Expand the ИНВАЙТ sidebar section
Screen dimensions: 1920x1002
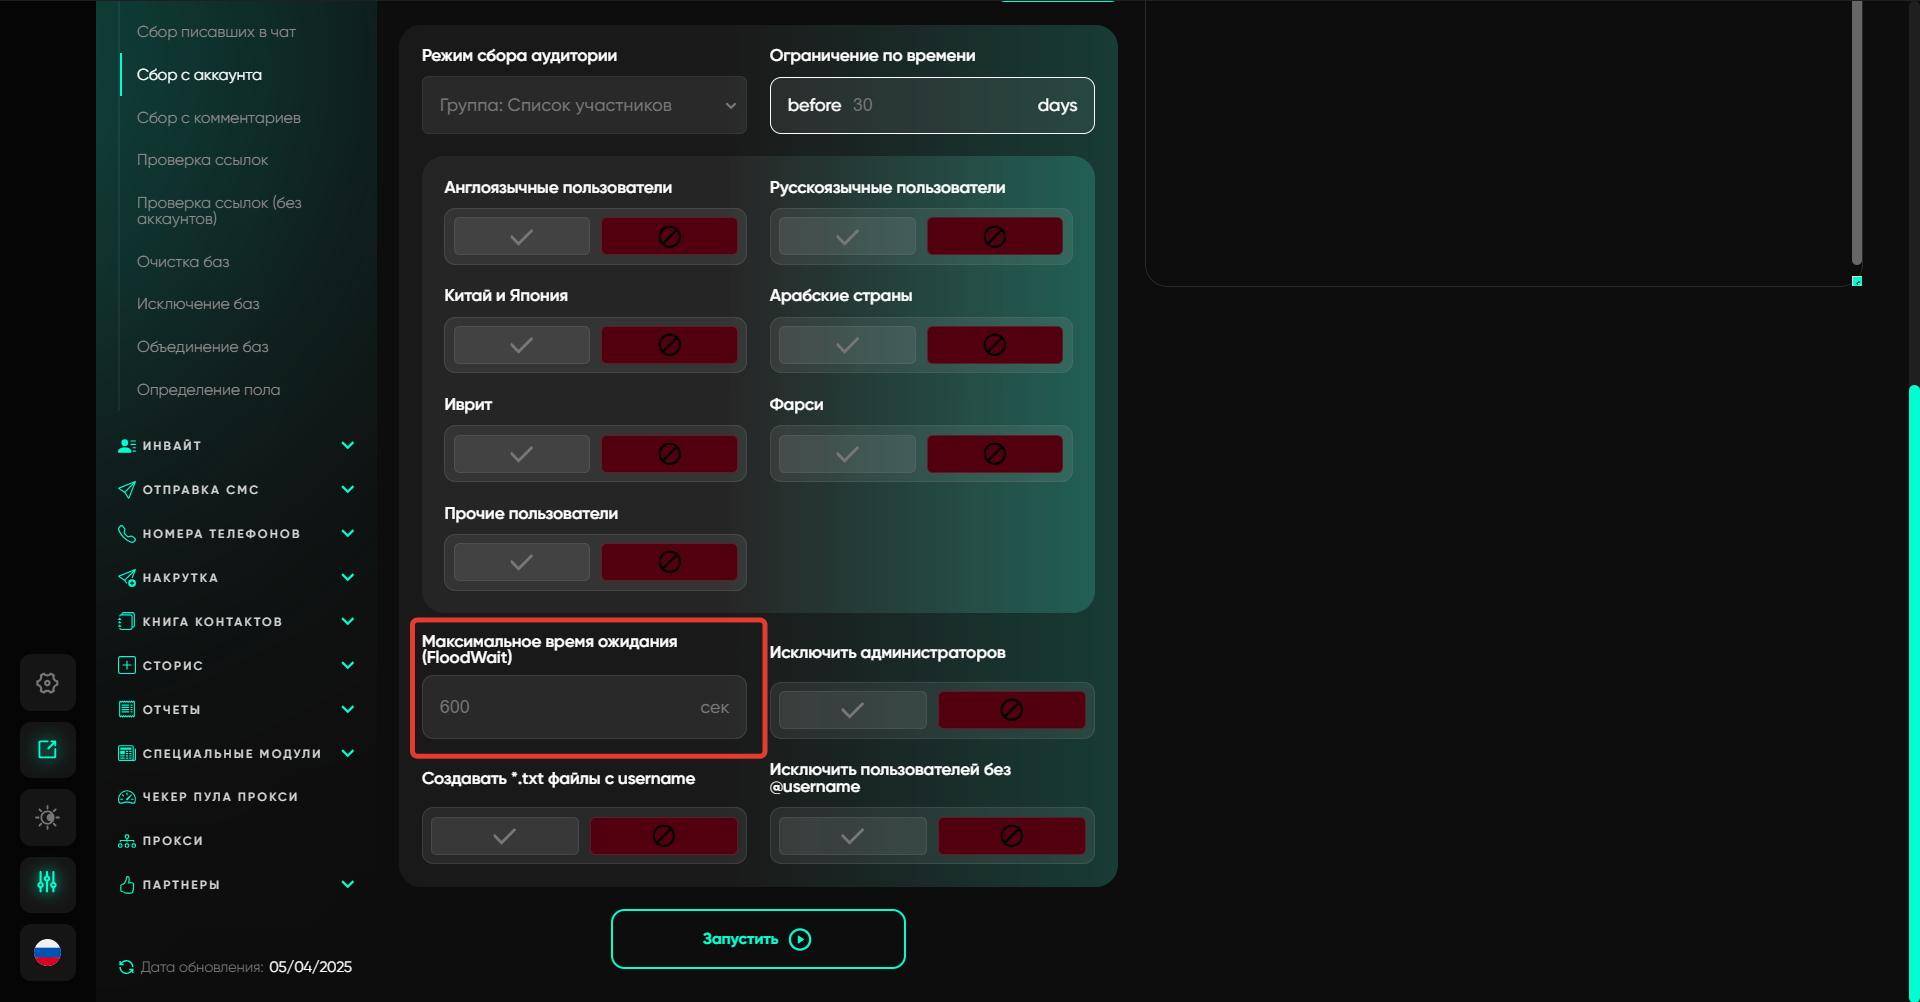(x=347, y=446)
